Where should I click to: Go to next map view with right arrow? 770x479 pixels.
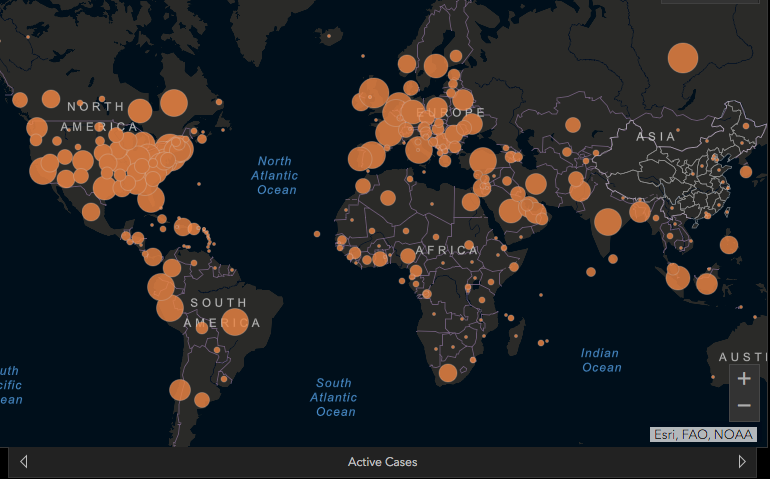point(742,461)
